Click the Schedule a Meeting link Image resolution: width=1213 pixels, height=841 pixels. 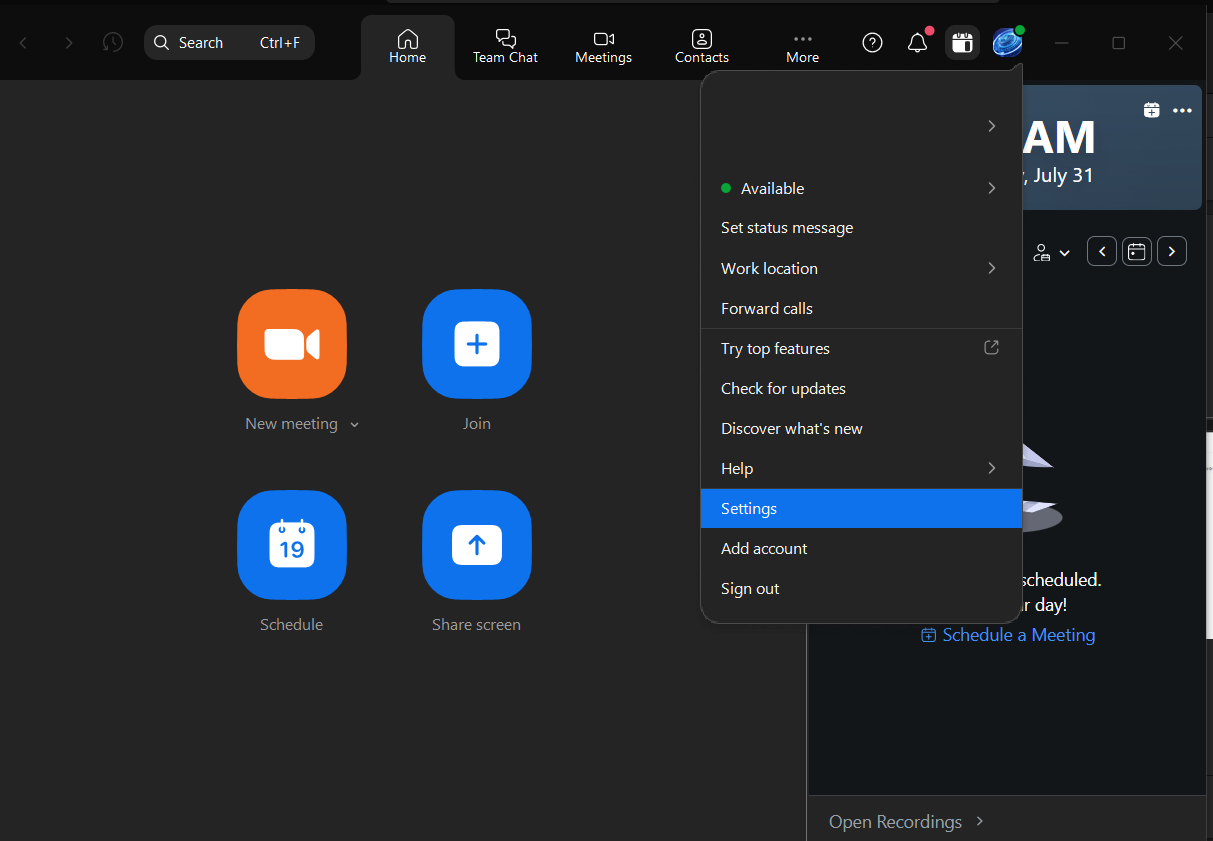[1017, 635]
